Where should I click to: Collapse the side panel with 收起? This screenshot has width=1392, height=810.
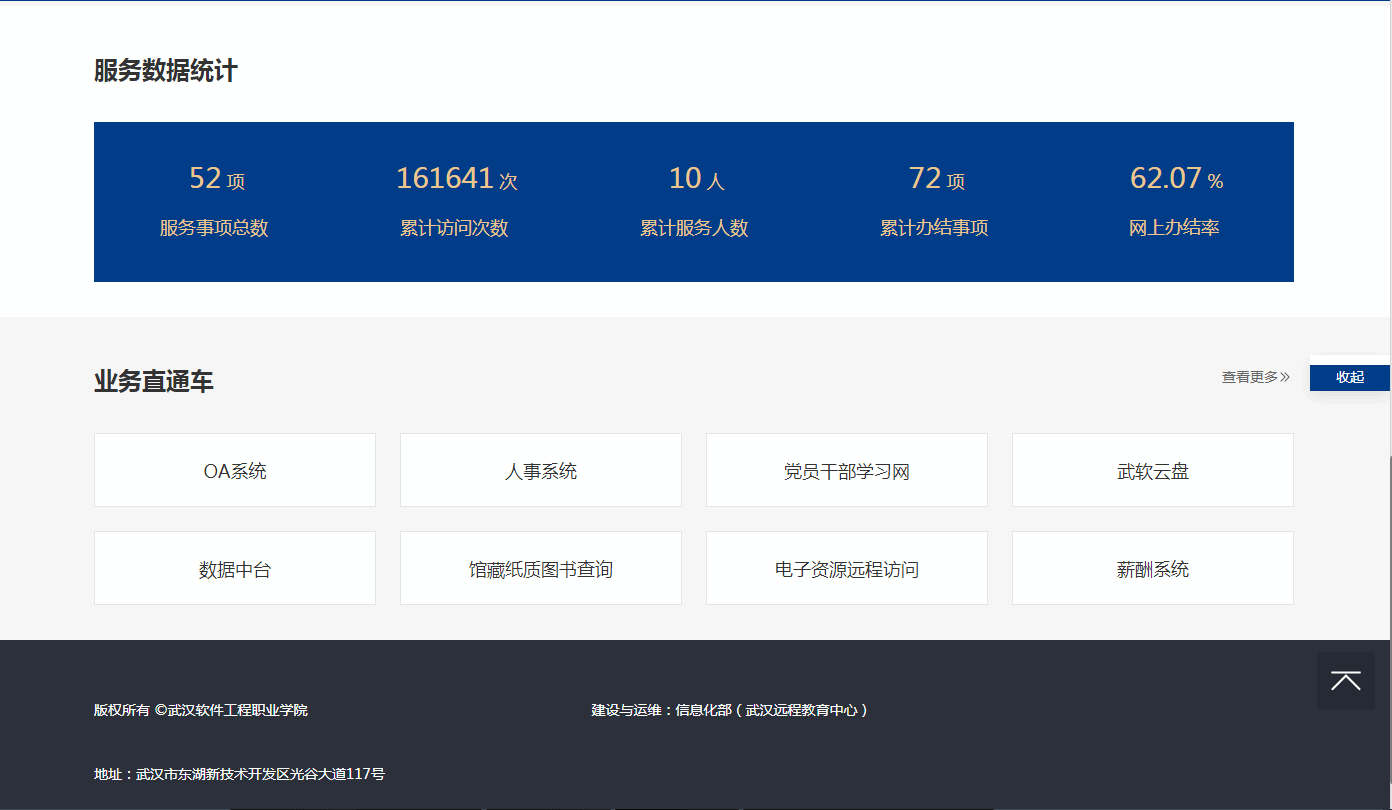tap(1349, 377)
